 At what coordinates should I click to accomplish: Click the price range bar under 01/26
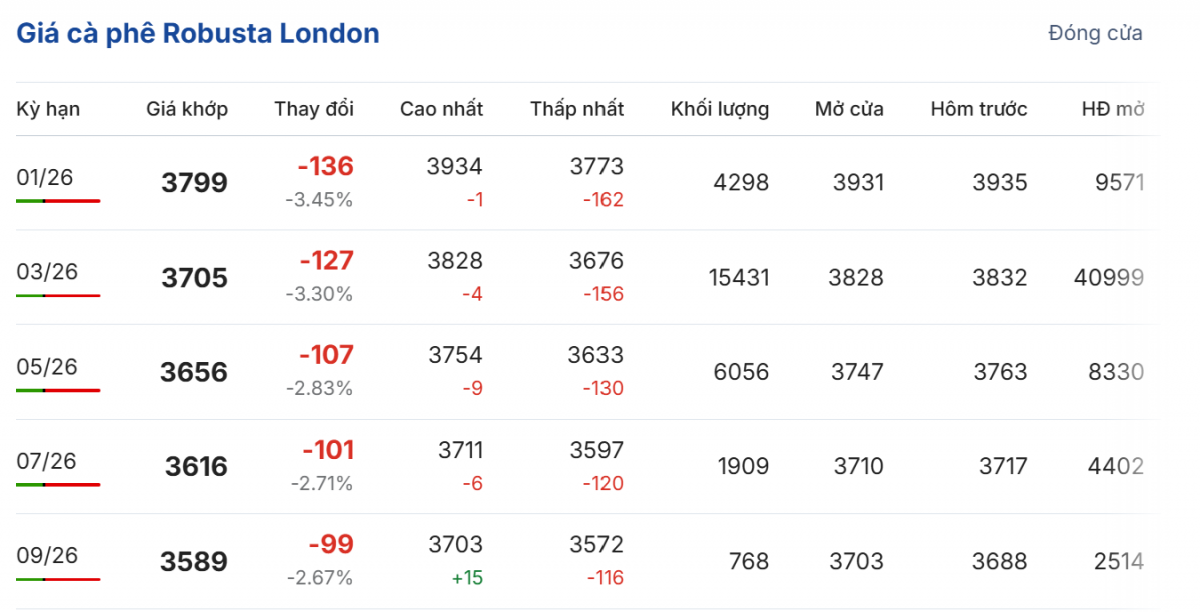point(58,201)
